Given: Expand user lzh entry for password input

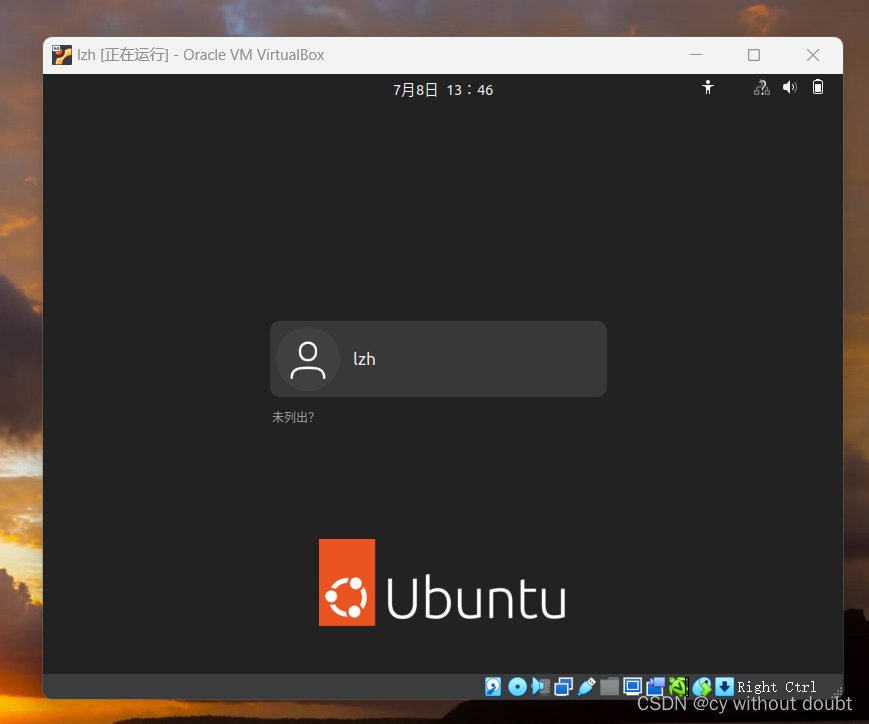Looking at the screenshot, I should pyautogui.click(x=438, y=359).
